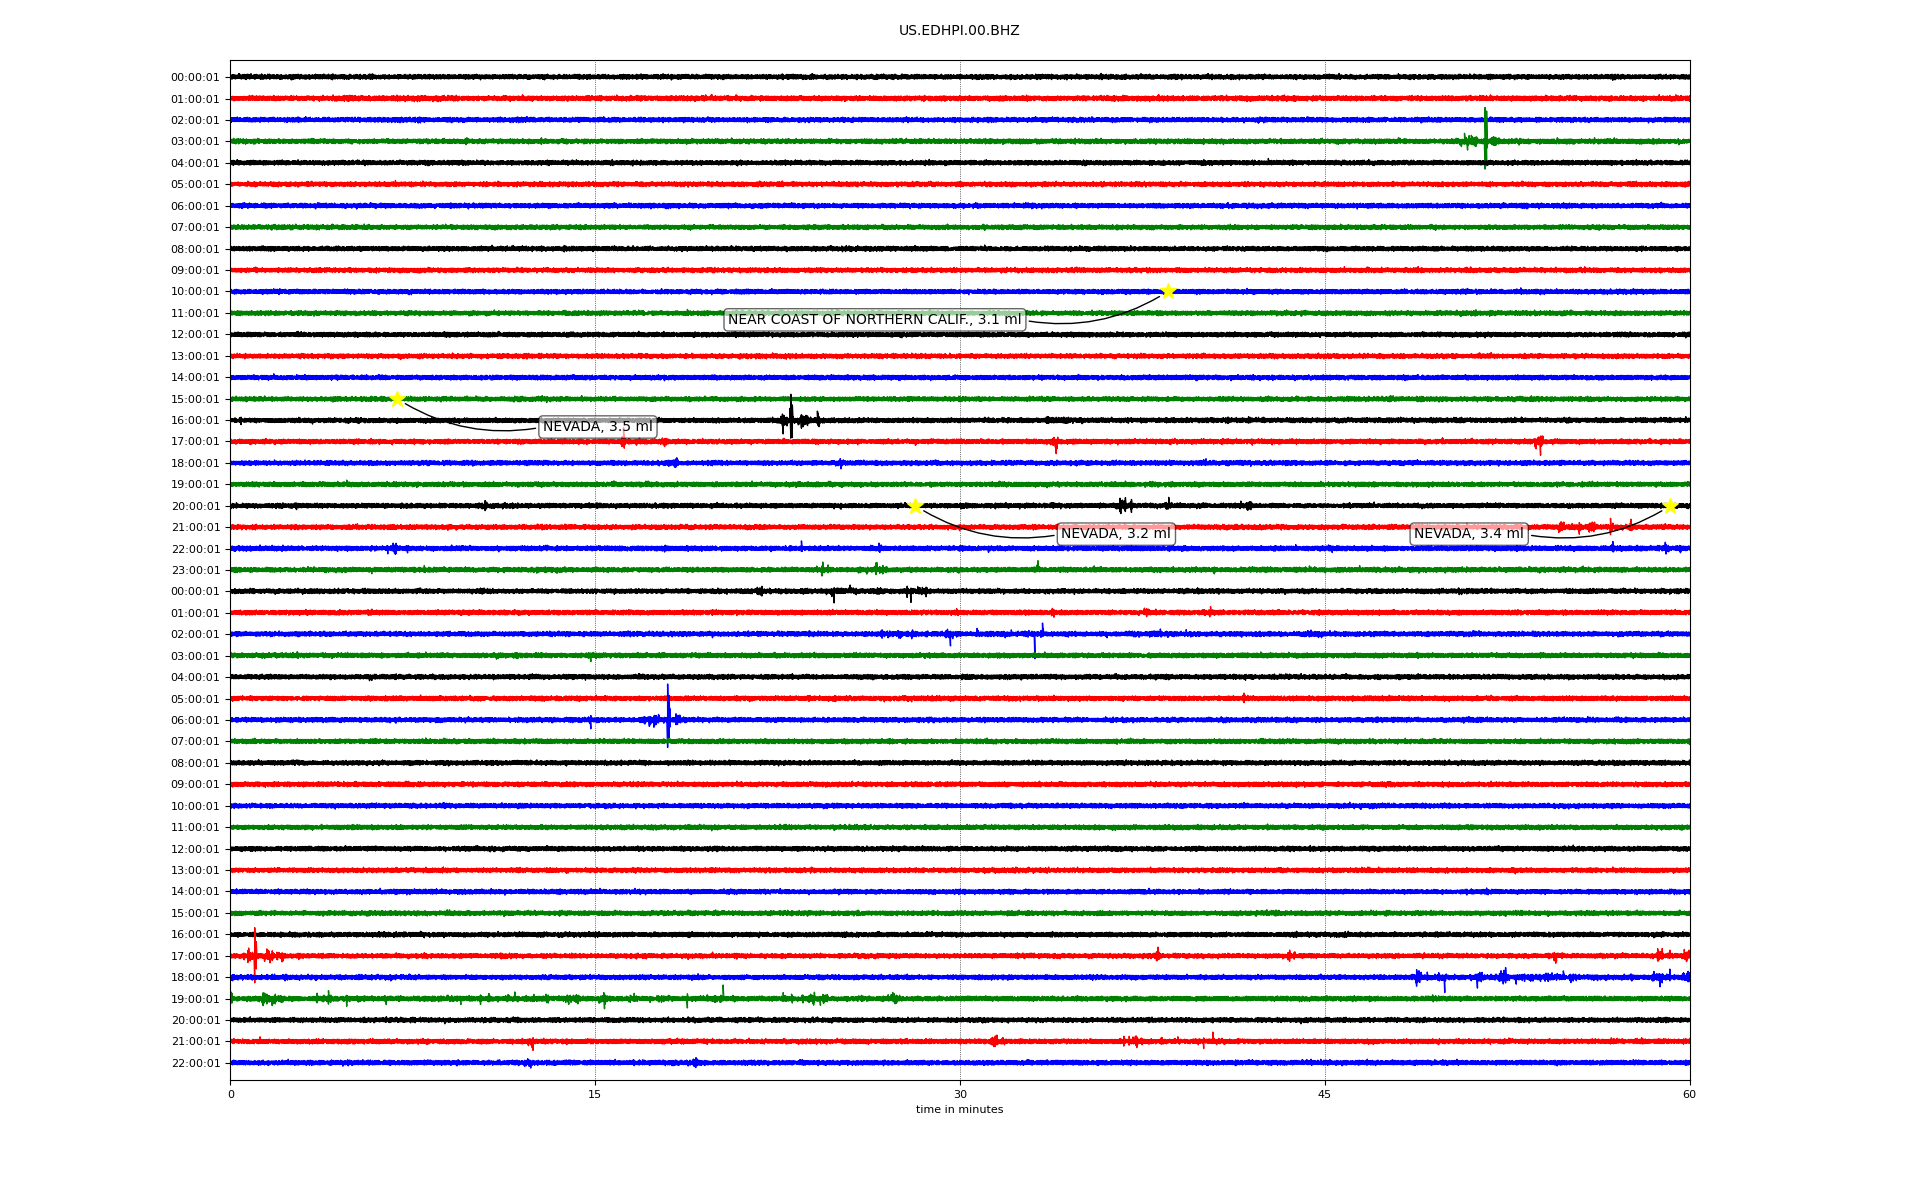Click the US.EDHPI.00.BHZ plot title
The width and height of the screenshot is (1920, 1200).
click(959, 31)
